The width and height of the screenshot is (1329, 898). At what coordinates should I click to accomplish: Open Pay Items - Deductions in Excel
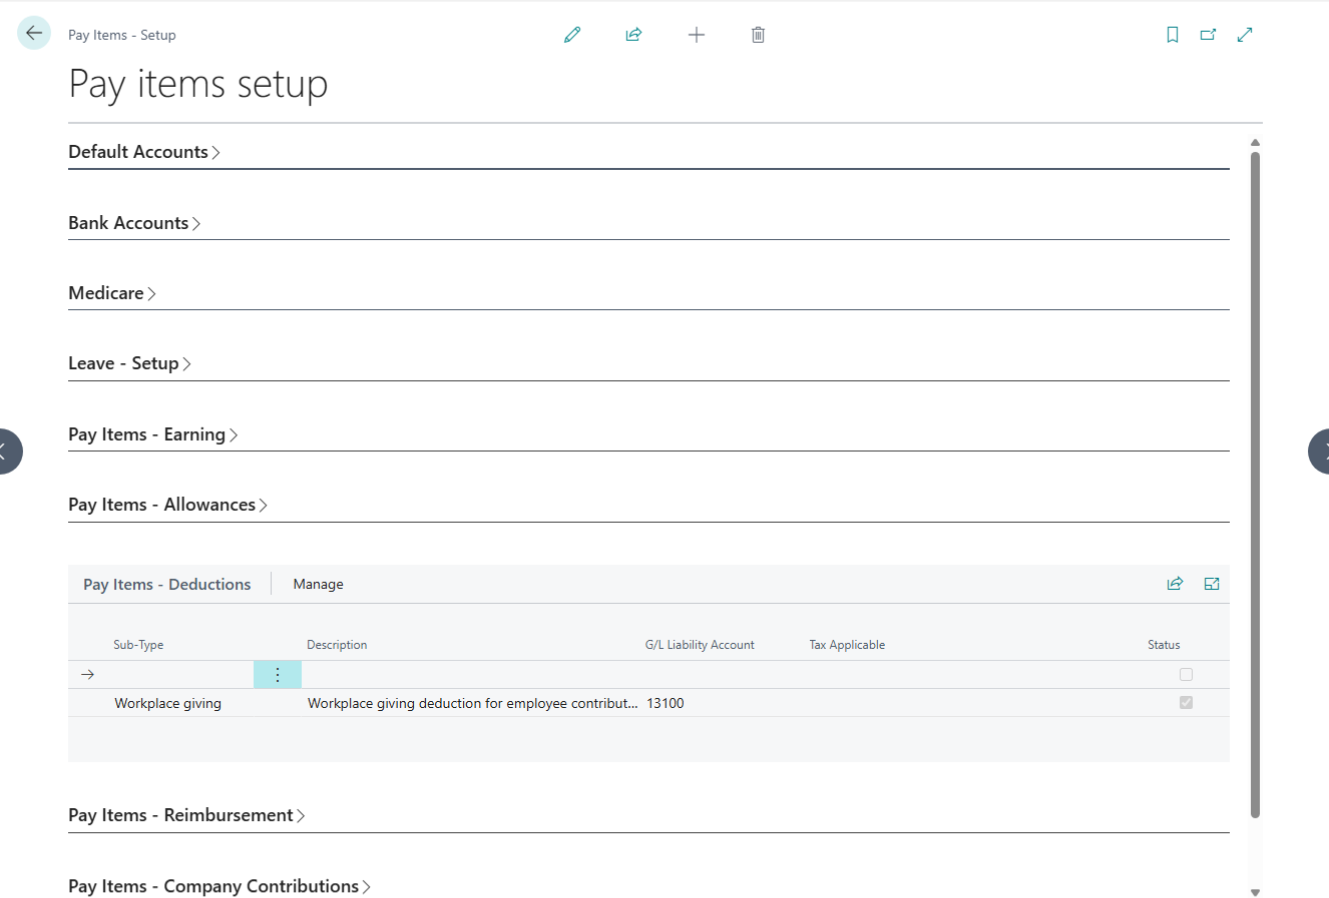tap(1211, 583)
